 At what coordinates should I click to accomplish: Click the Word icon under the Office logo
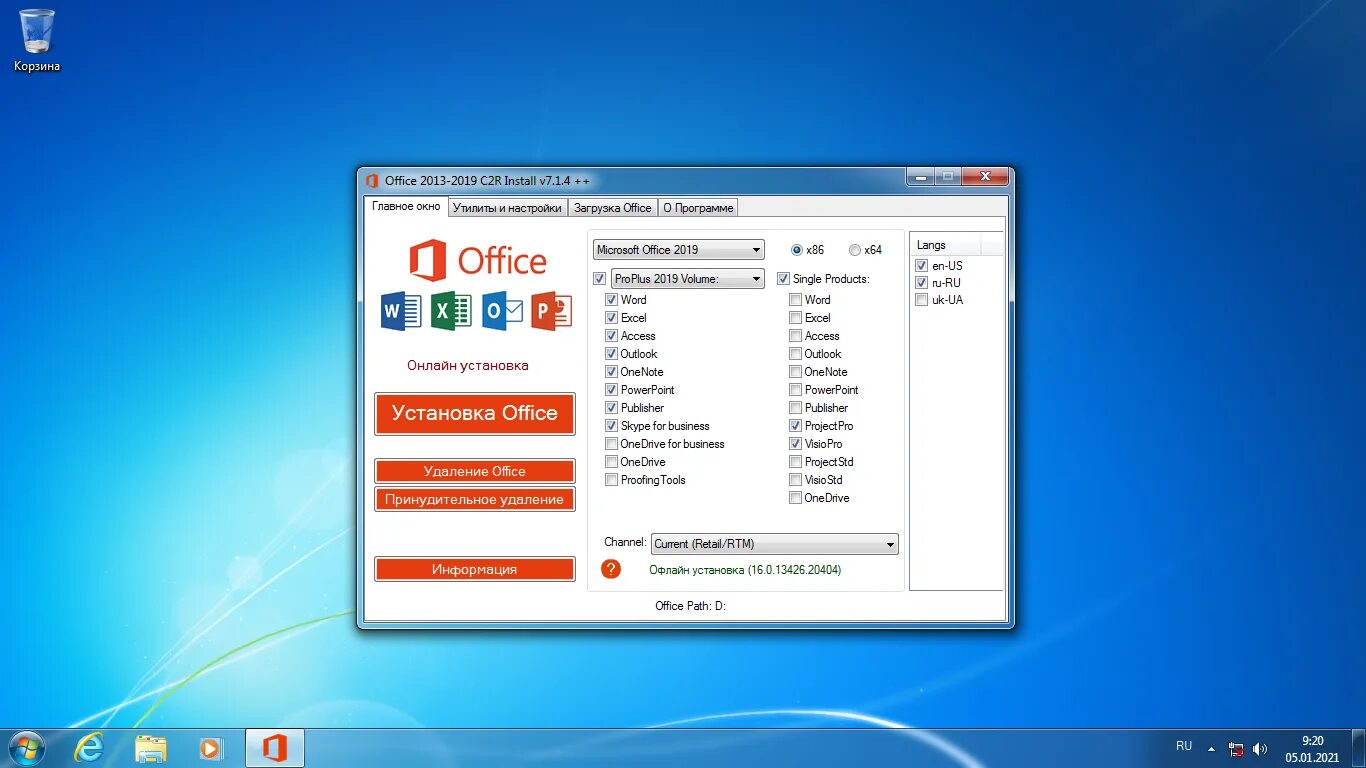tap(401, 311)
